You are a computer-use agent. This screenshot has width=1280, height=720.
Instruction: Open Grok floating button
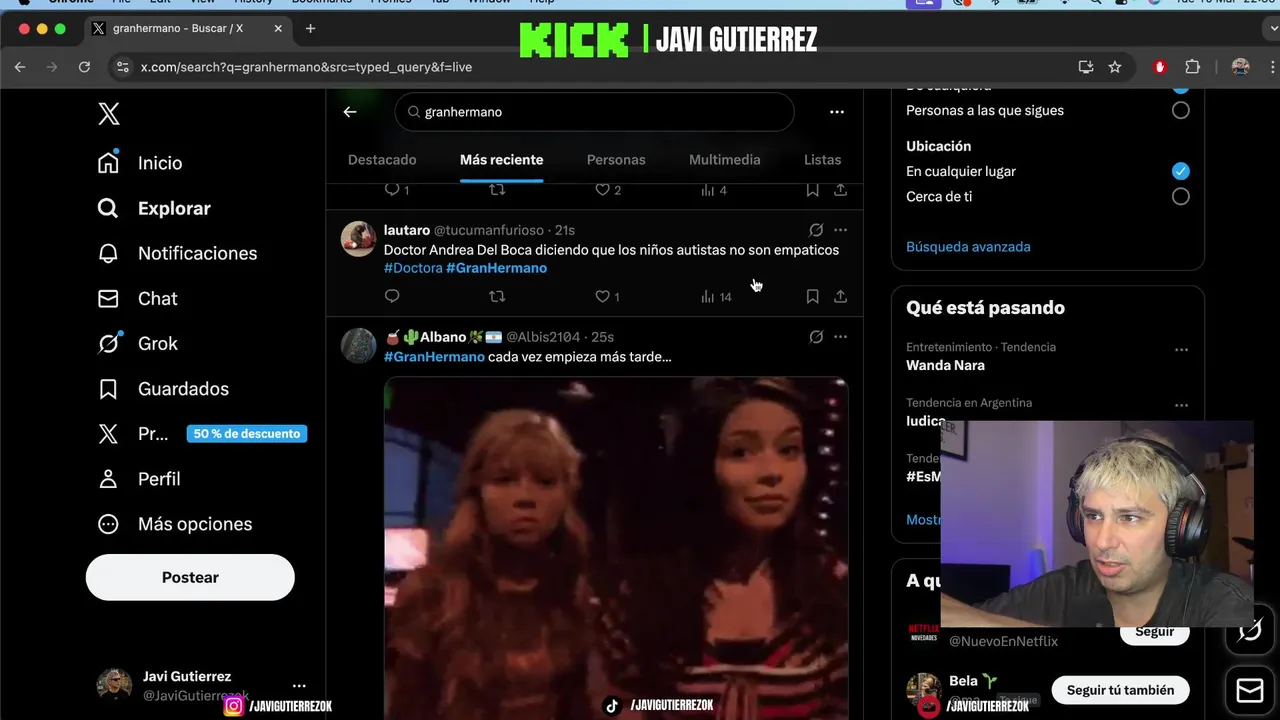1250,631
